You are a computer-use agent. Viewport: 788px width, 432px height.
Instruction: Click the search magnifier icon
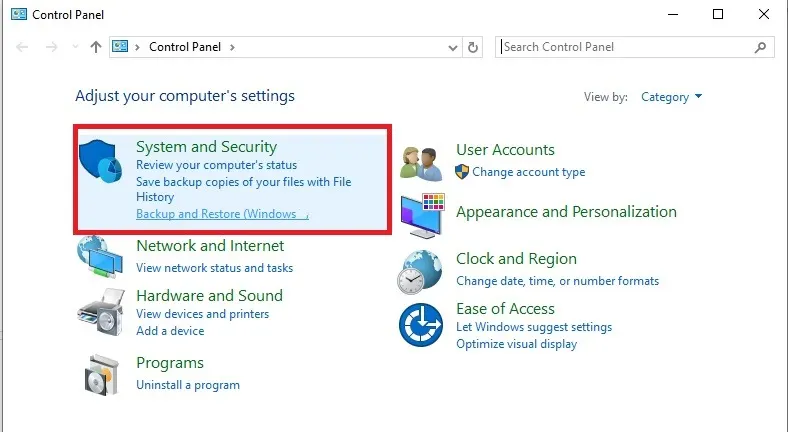(x=760, y=47)
